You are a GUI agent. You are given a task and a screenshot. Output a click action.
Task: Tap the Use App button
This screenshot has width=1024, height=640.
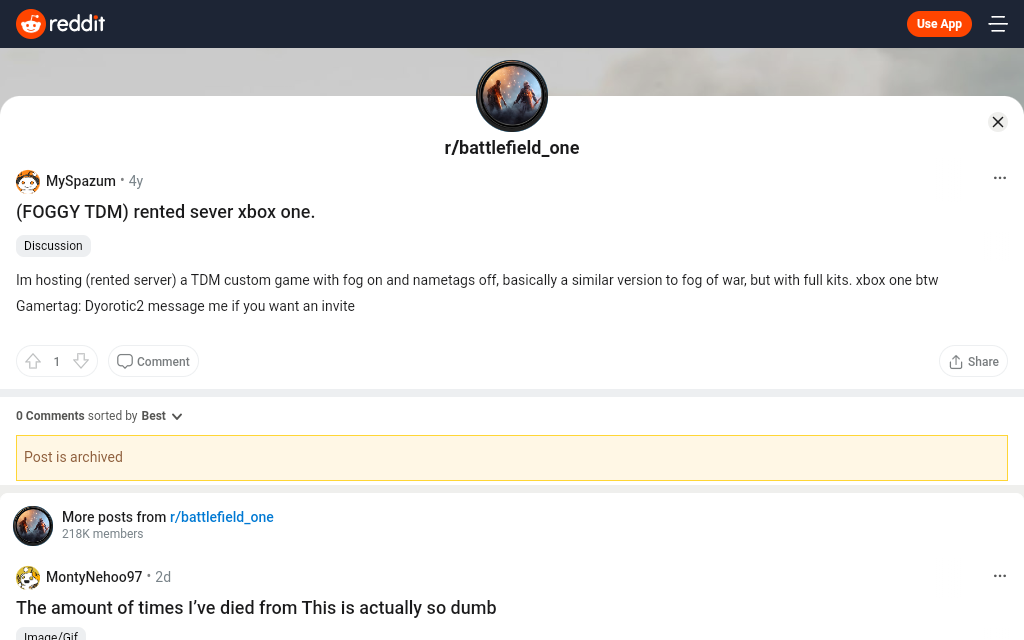coord(938,24)
